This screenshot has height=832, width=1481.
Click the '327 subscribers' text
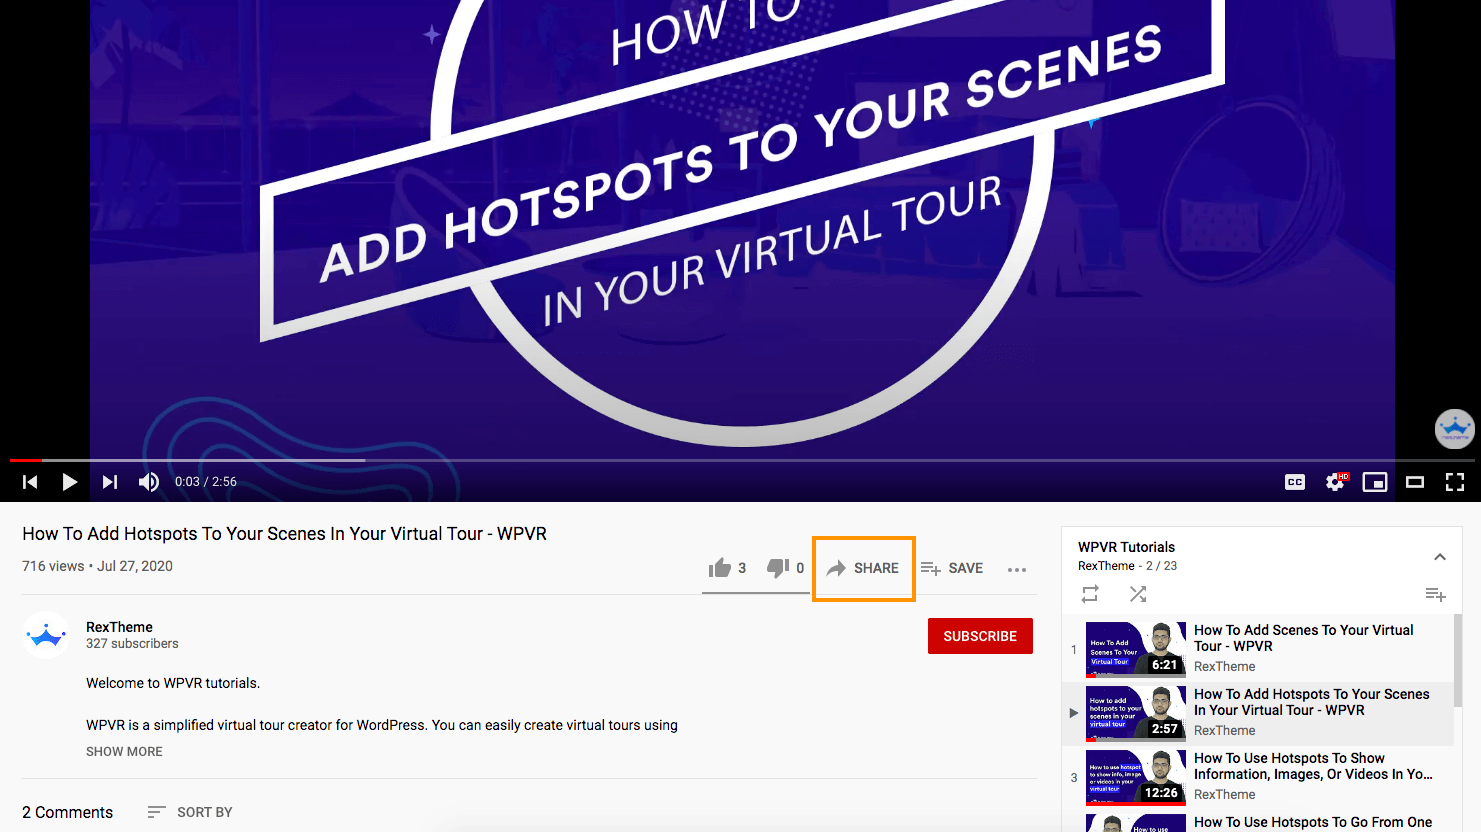(x=132, y=644)
